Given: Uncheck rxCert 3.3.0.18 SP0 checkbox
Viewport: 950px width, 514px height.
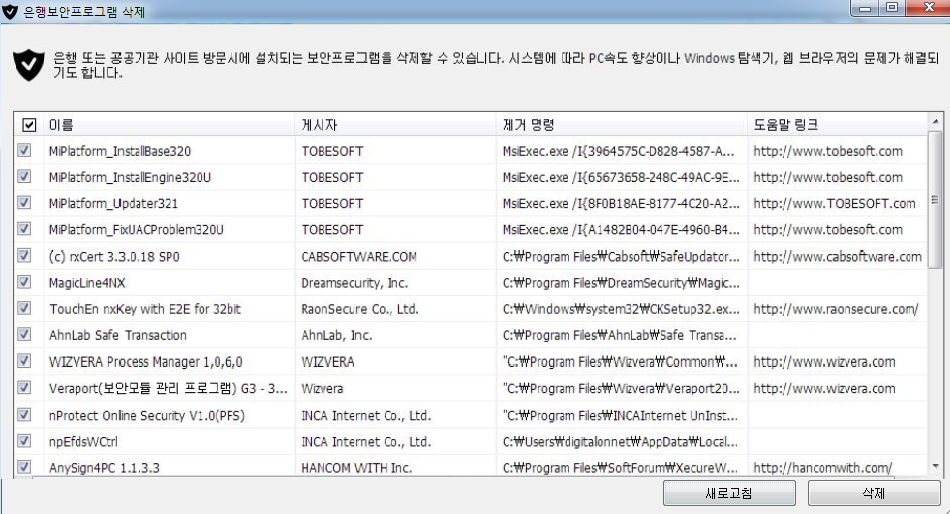Looking at the screenshot, I should (24, 256).
